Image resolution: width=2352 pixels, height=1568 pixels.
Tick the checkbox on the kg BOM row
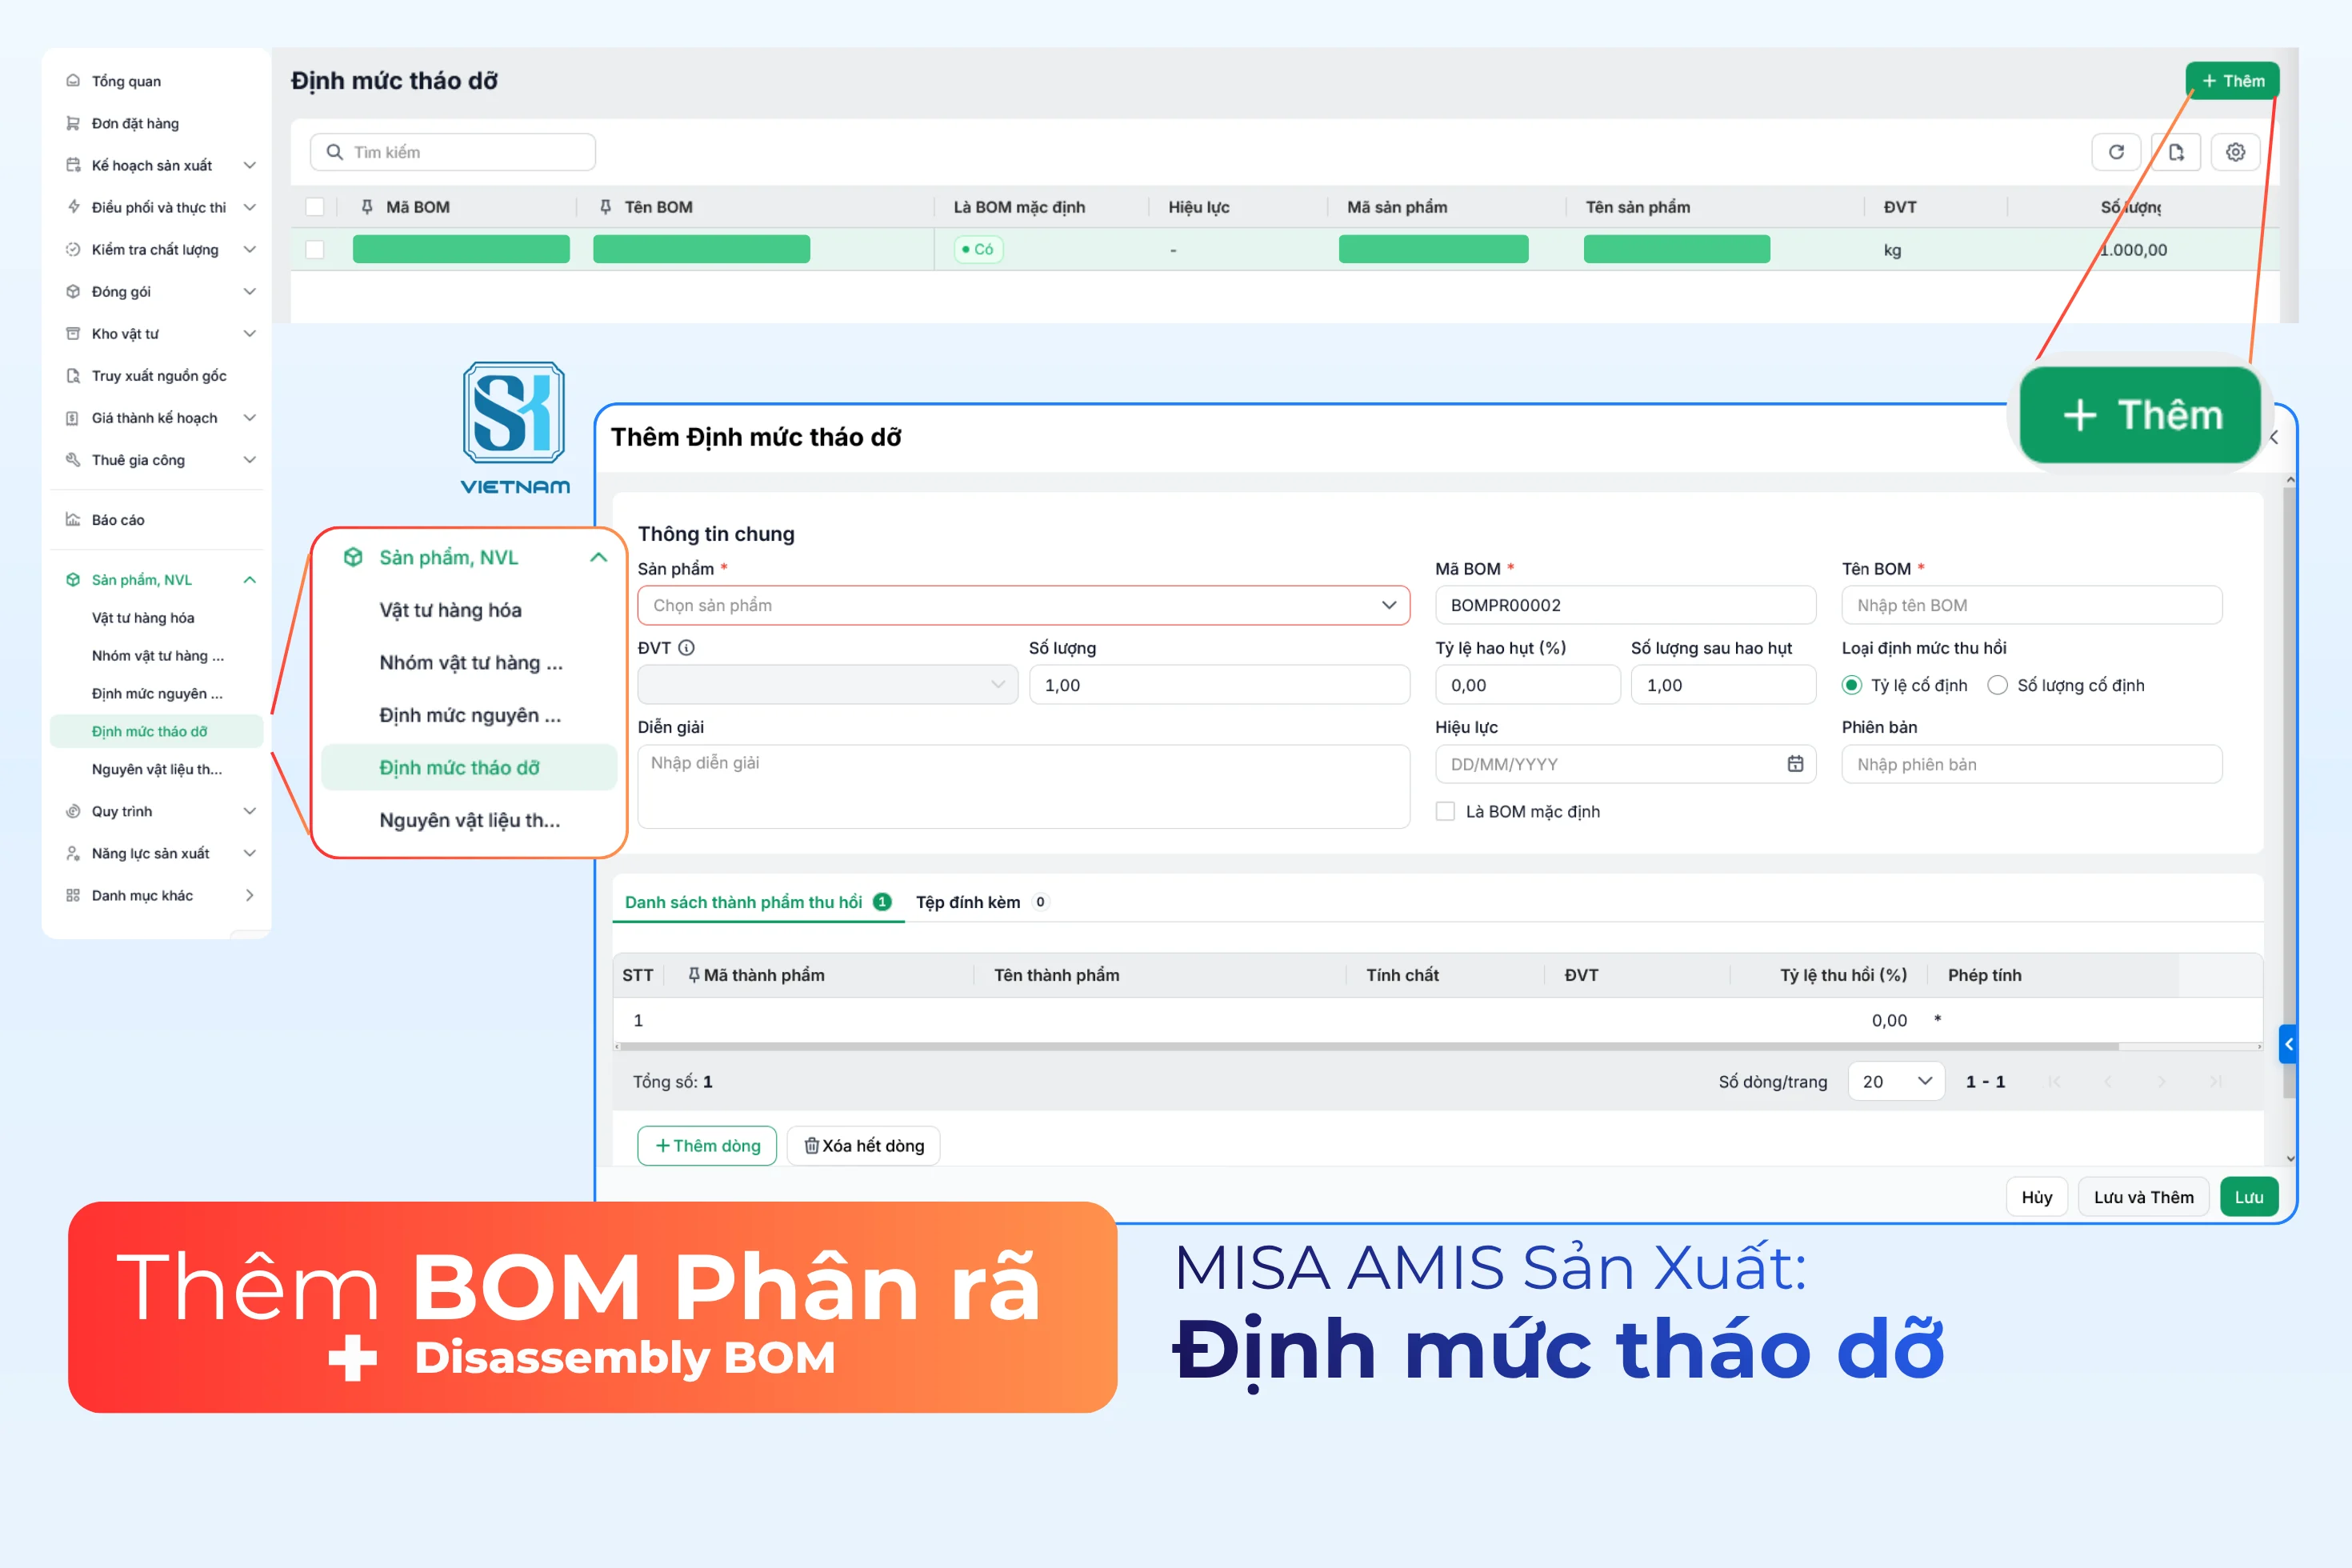(x=315, y=249)
